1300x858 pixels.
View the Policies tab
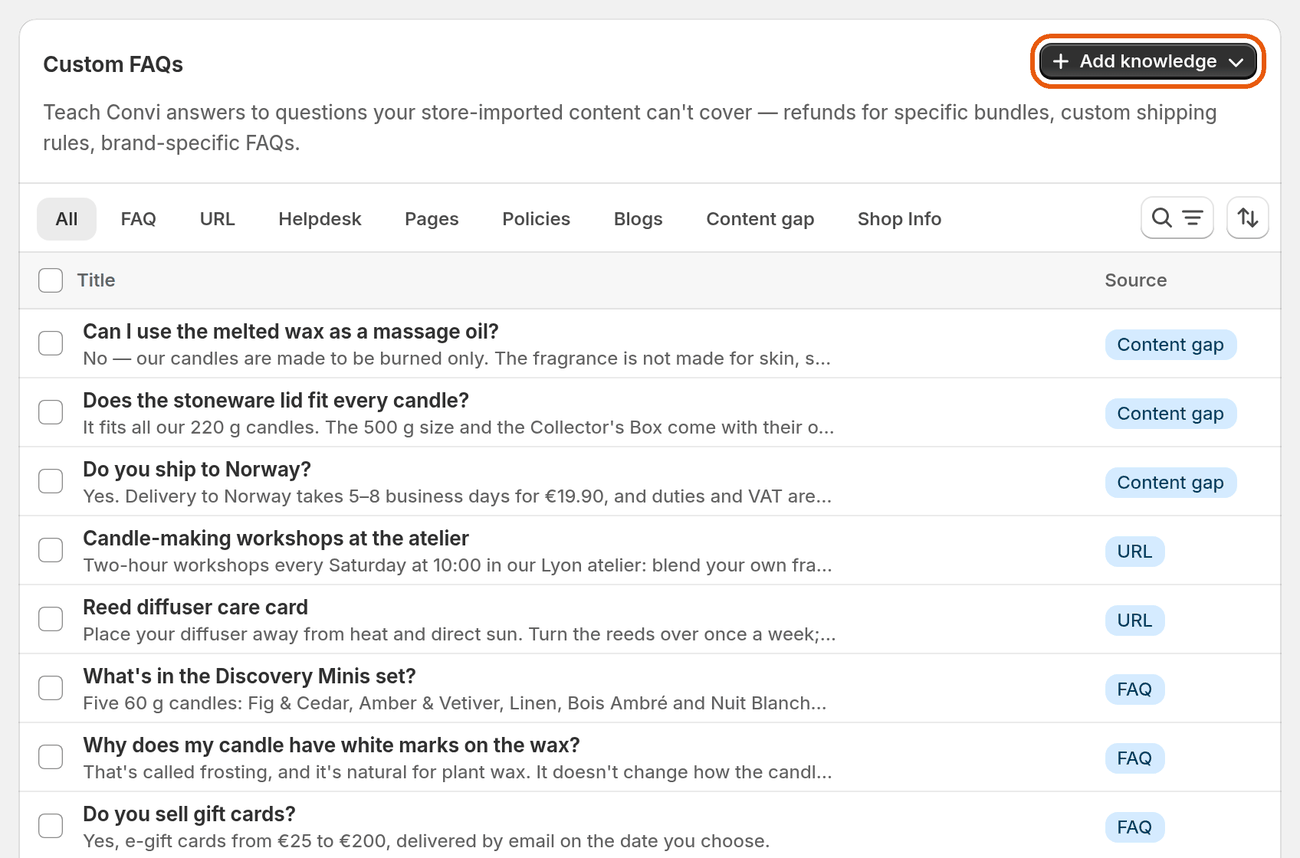[x=536, y=219]
